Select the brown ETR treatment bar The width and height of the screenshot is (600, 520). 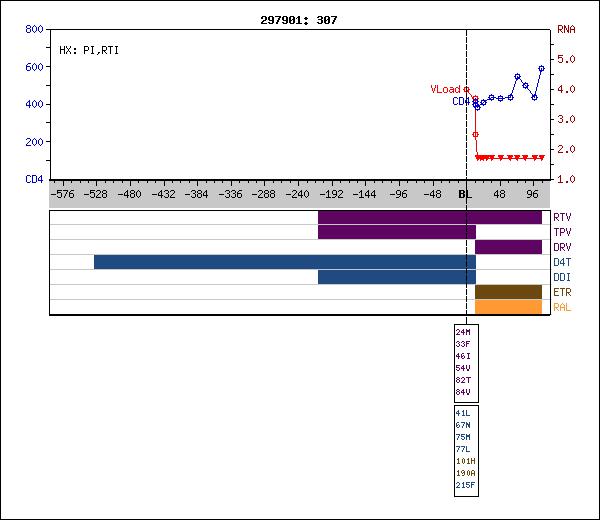[x=508, y=292]
